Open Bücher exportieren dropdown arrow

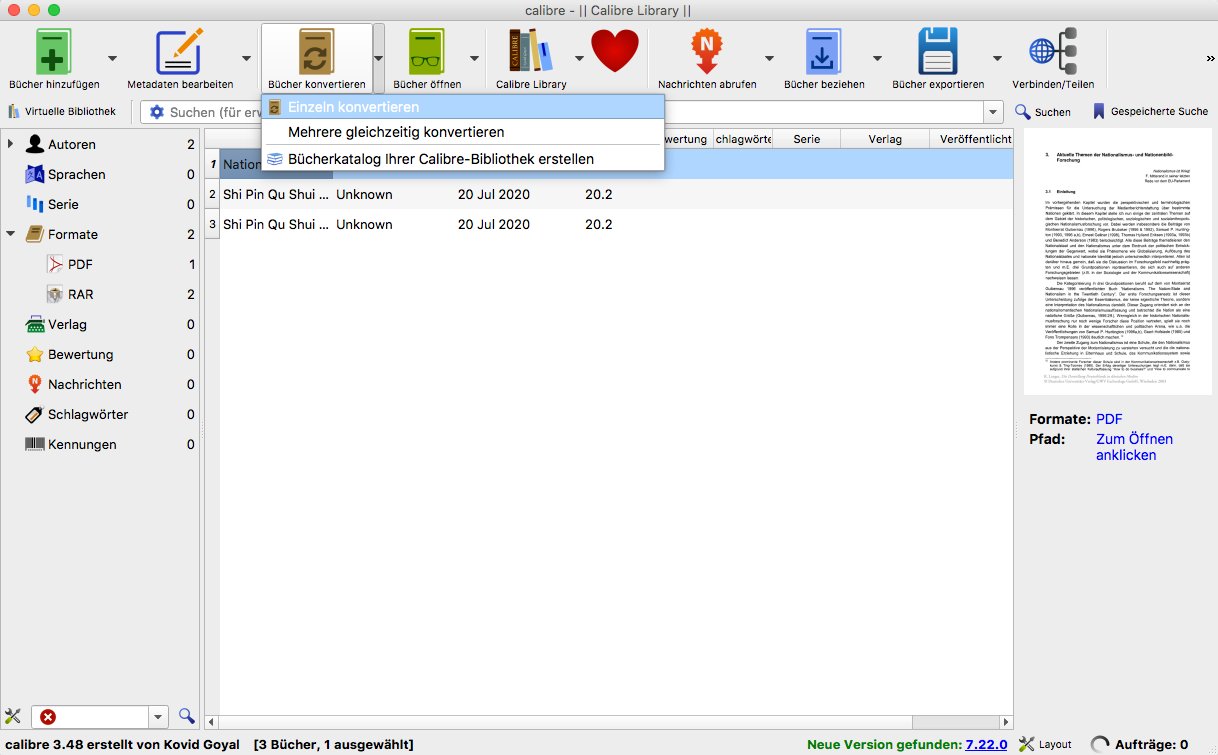point(997,58)
